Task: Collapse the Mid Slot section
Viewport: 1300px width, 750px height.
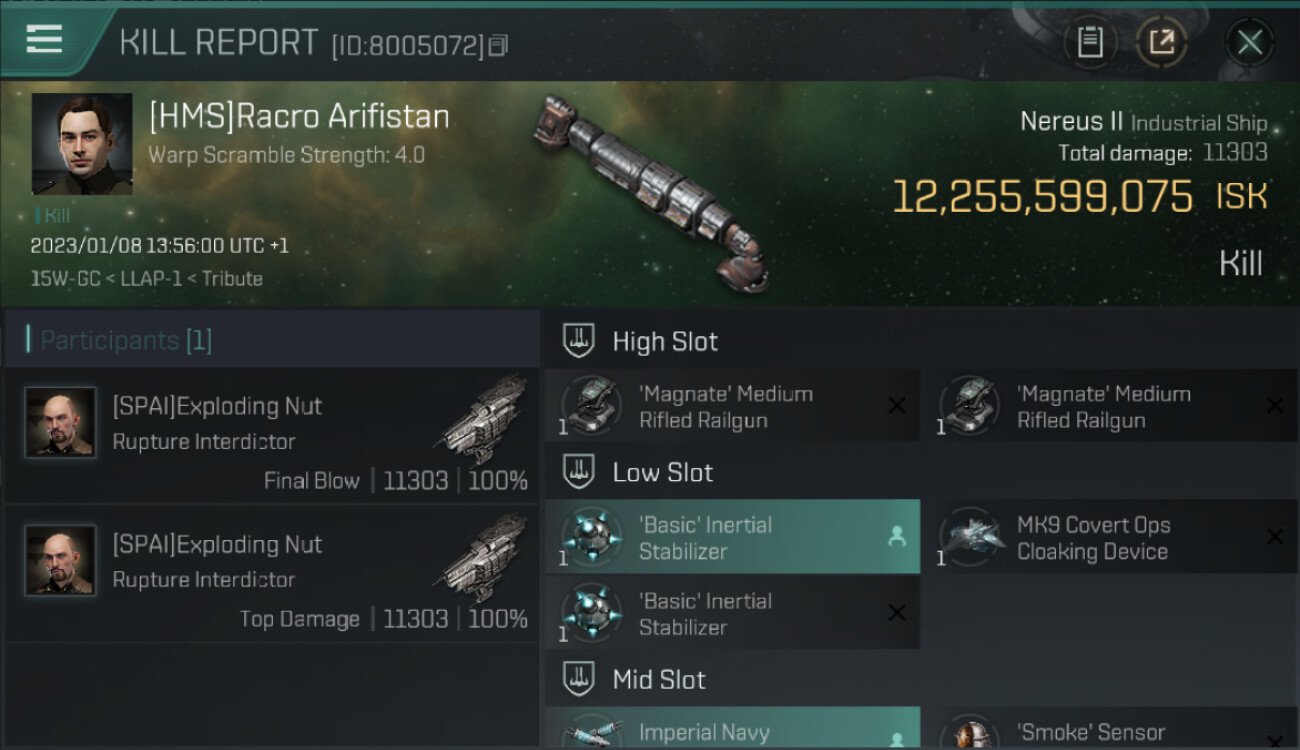Action: click(x=579, y=680)
